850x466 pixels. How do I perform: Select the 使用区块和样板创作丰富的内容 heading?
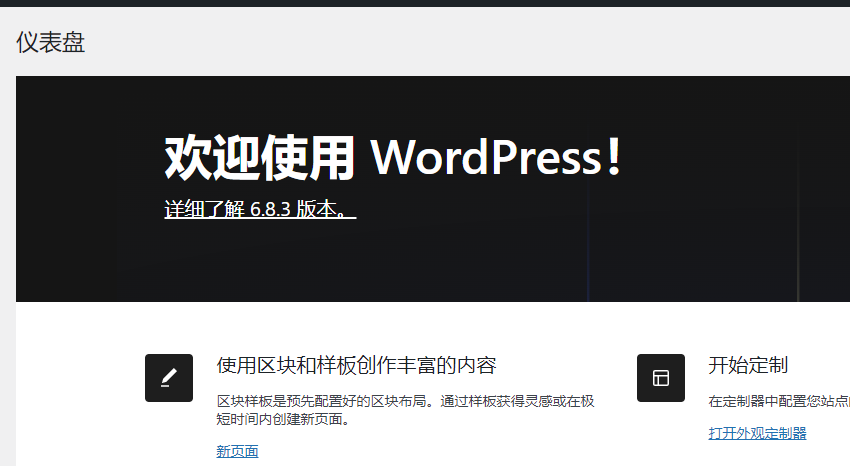[356, 365]
